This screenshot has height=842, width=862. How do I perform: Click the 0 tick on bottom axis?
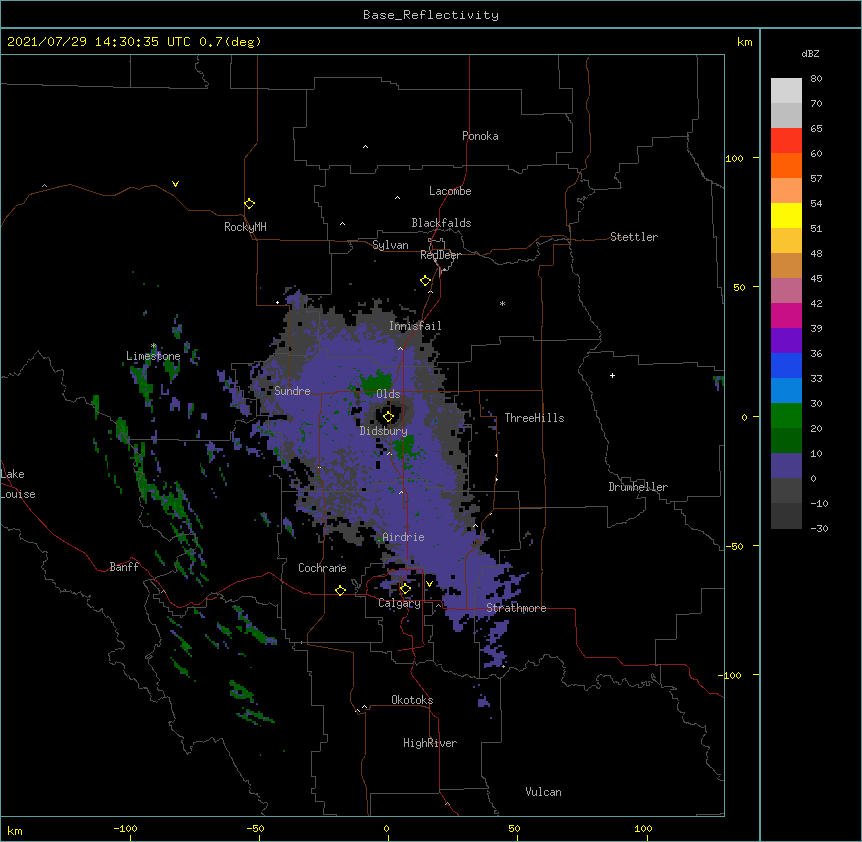pyautogui.click(x=386, y=828)
